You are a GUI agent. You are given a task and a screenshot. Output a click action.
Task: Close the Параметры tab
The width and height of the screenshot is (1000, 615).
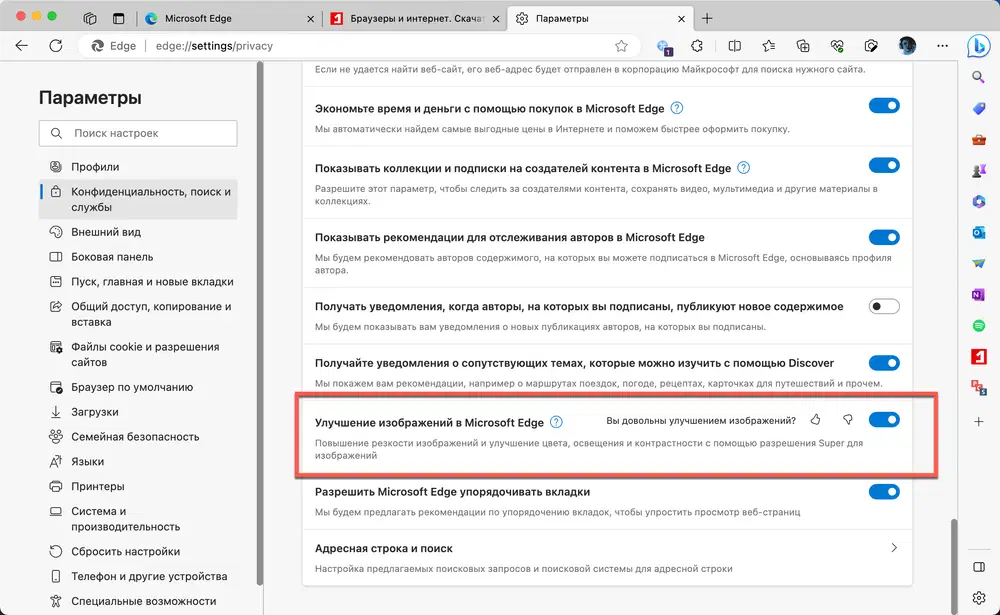point(681,19)
